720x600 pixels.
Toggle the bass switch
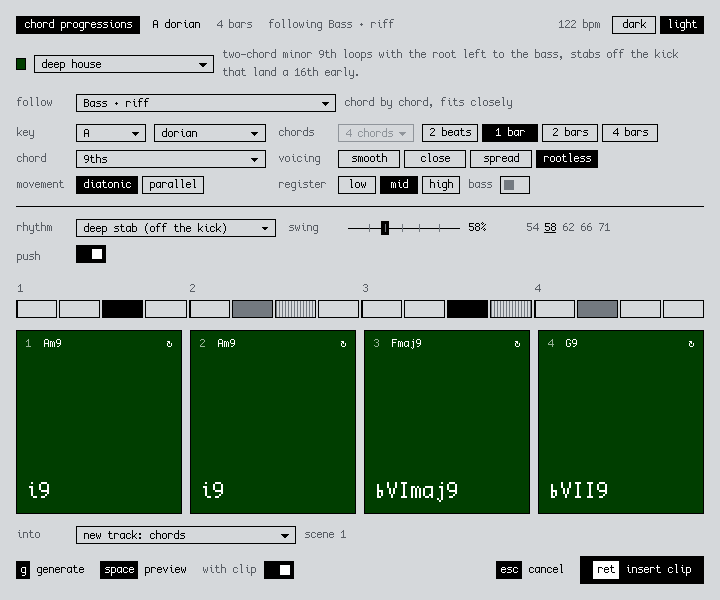515,185
